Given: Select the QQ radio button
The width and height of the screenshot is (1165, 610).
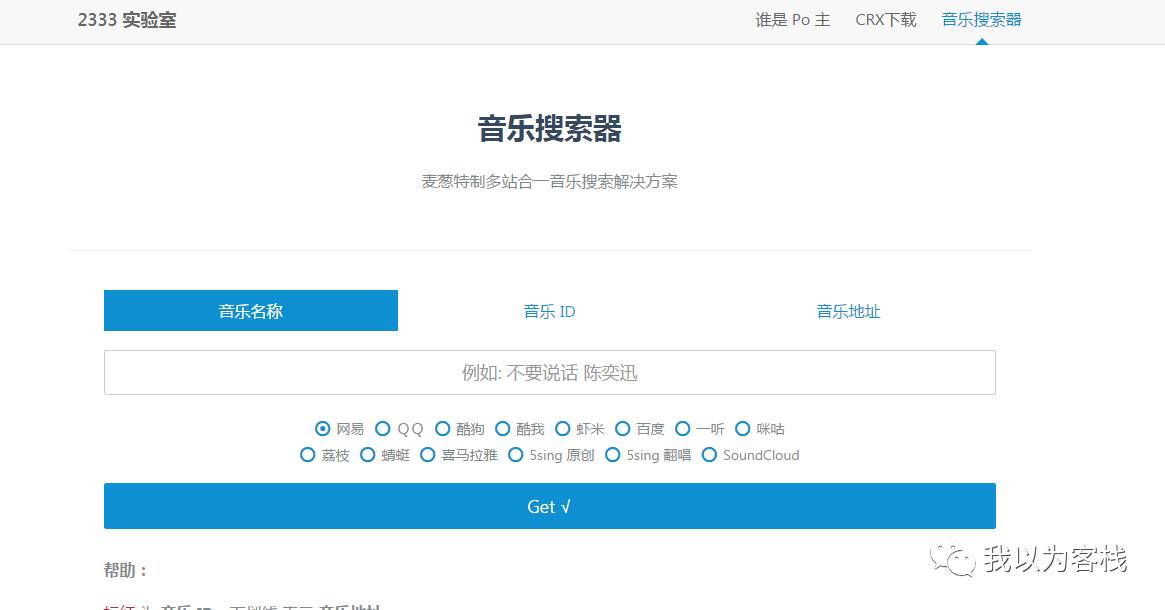Looking at the screenshot, I should click(383, 429).
